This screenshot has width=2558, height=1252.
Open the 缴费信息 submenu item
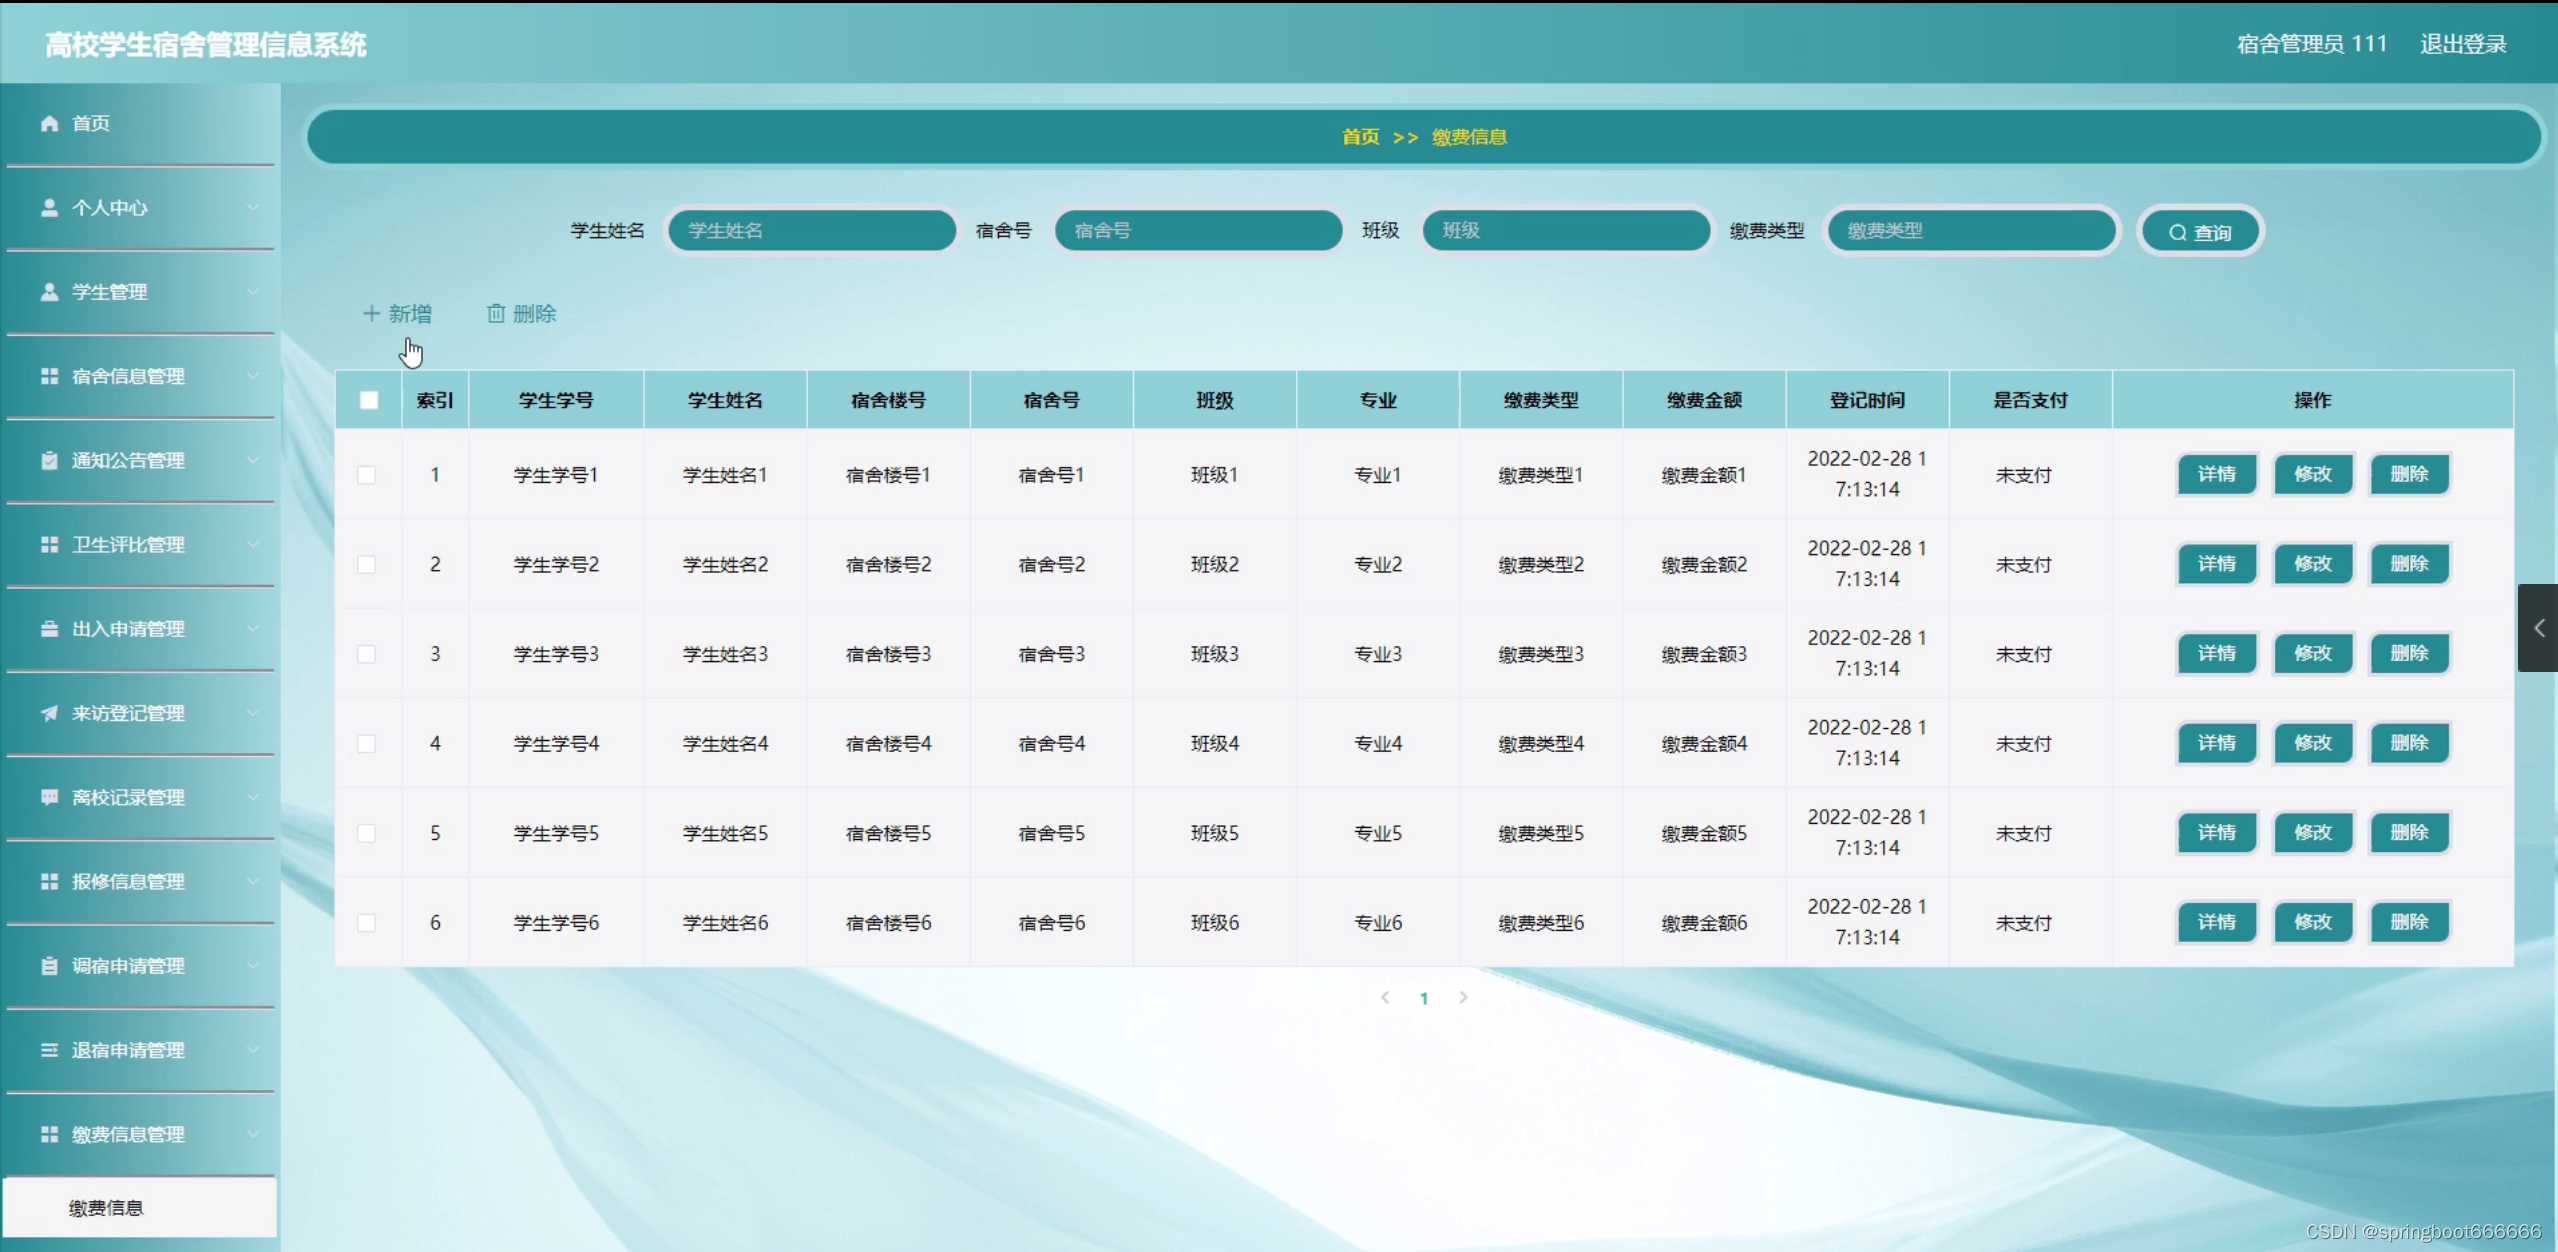pos(106,1208)
